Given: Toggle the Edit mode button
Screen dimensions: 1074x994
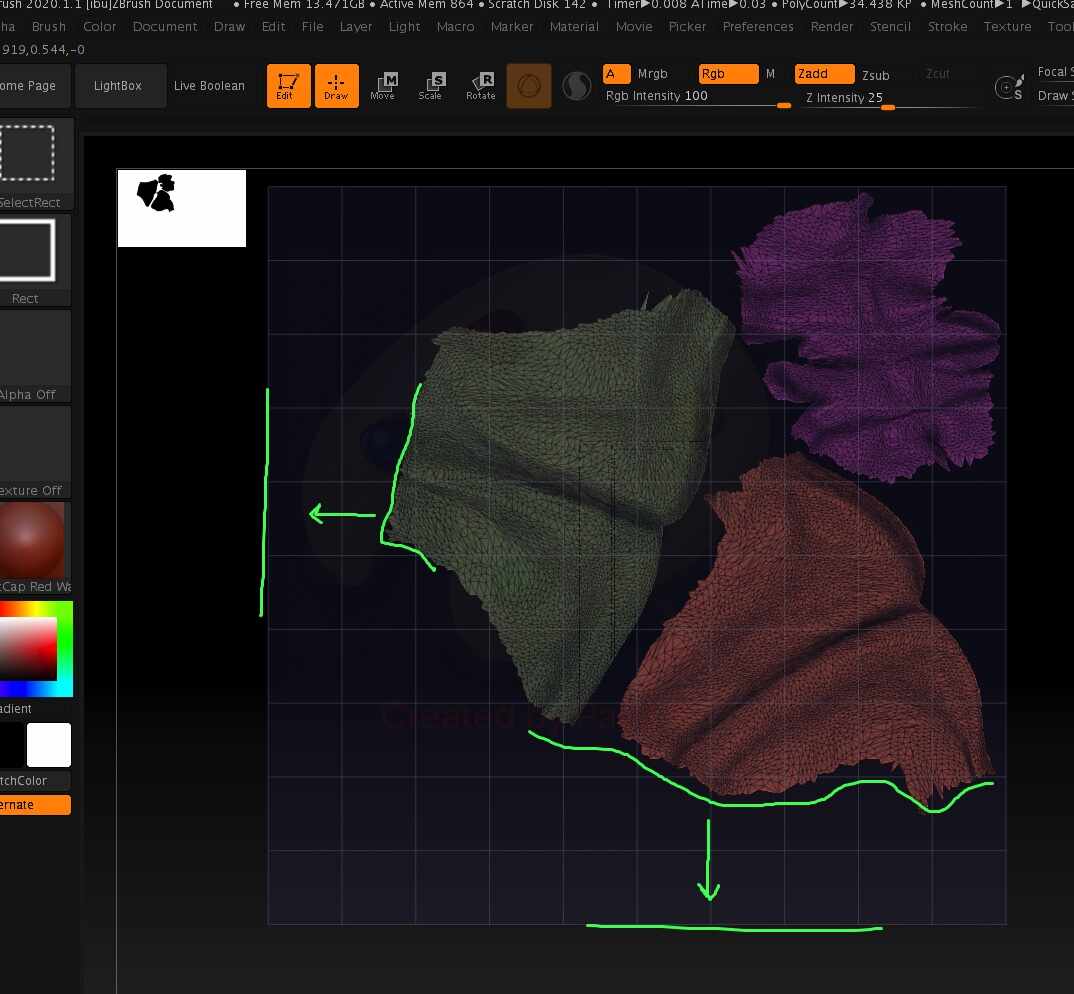Looking at the screenshot, I should [x=288, y=86].
